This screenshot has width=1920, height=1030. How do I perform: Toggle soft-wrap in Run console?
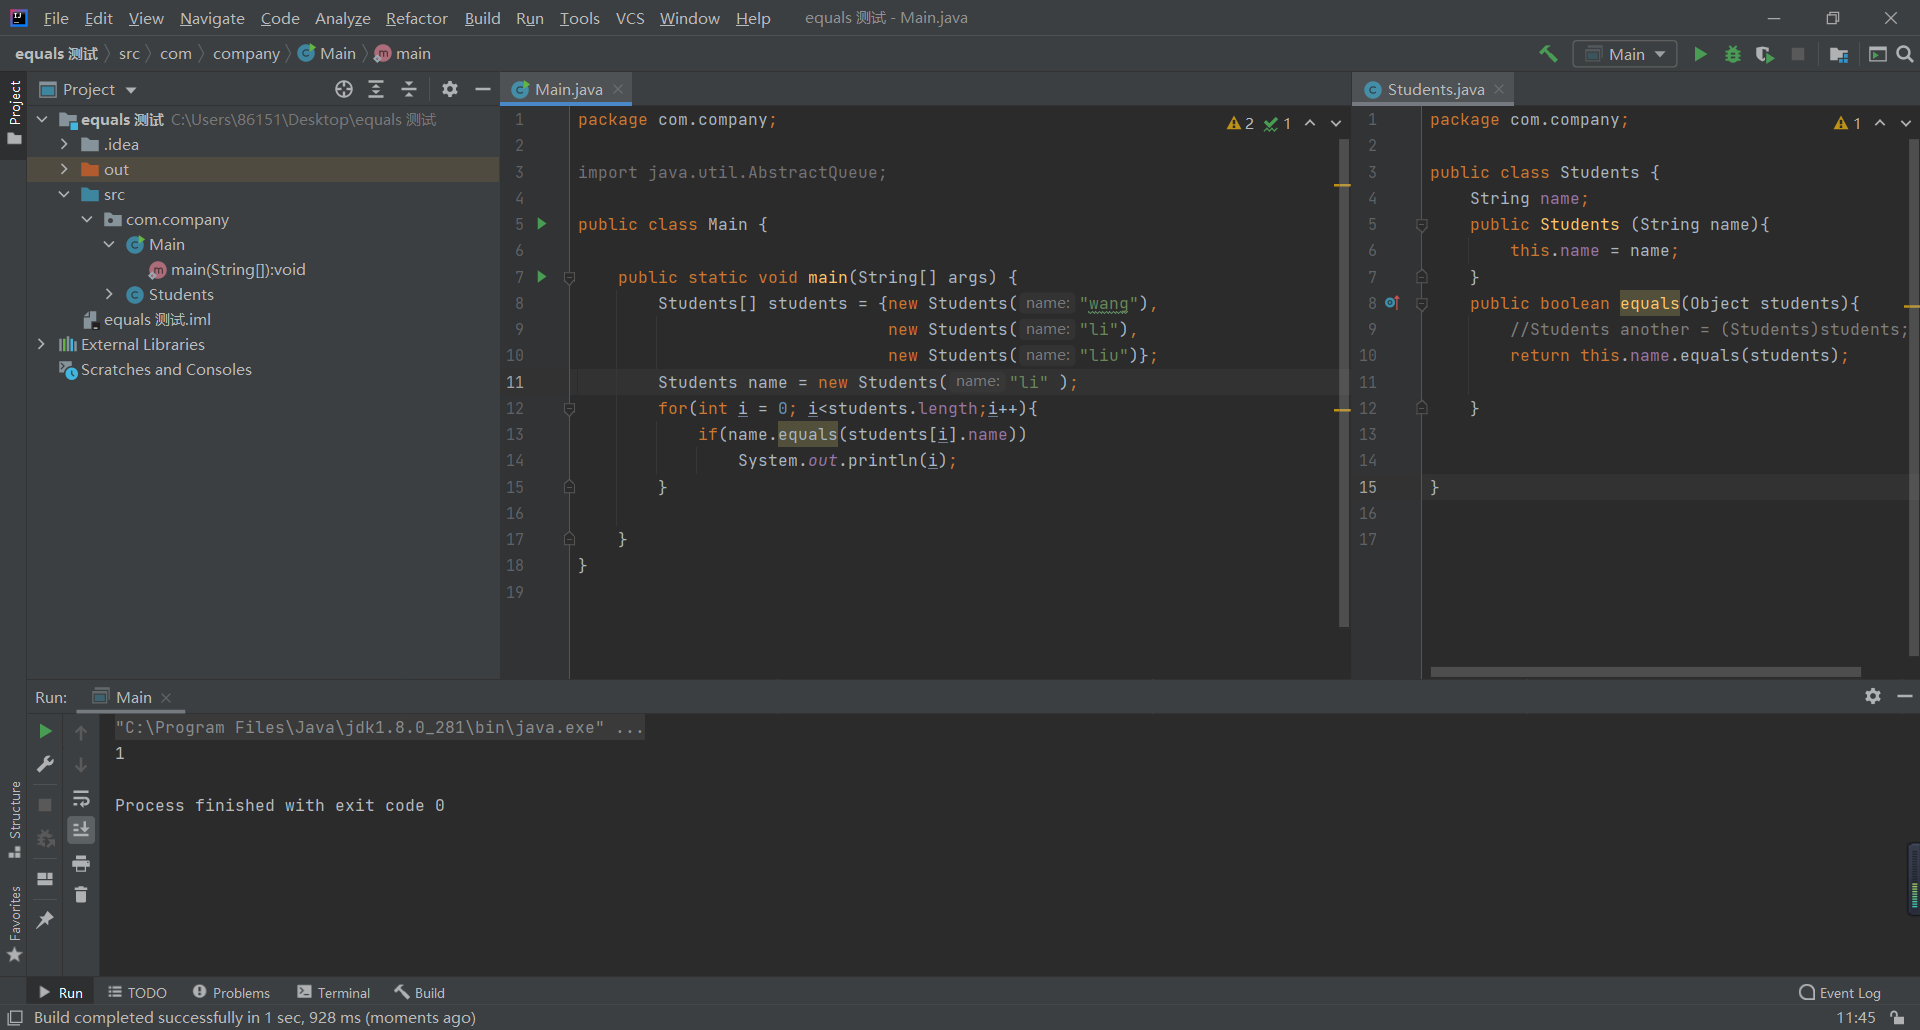tap(81, 798)
